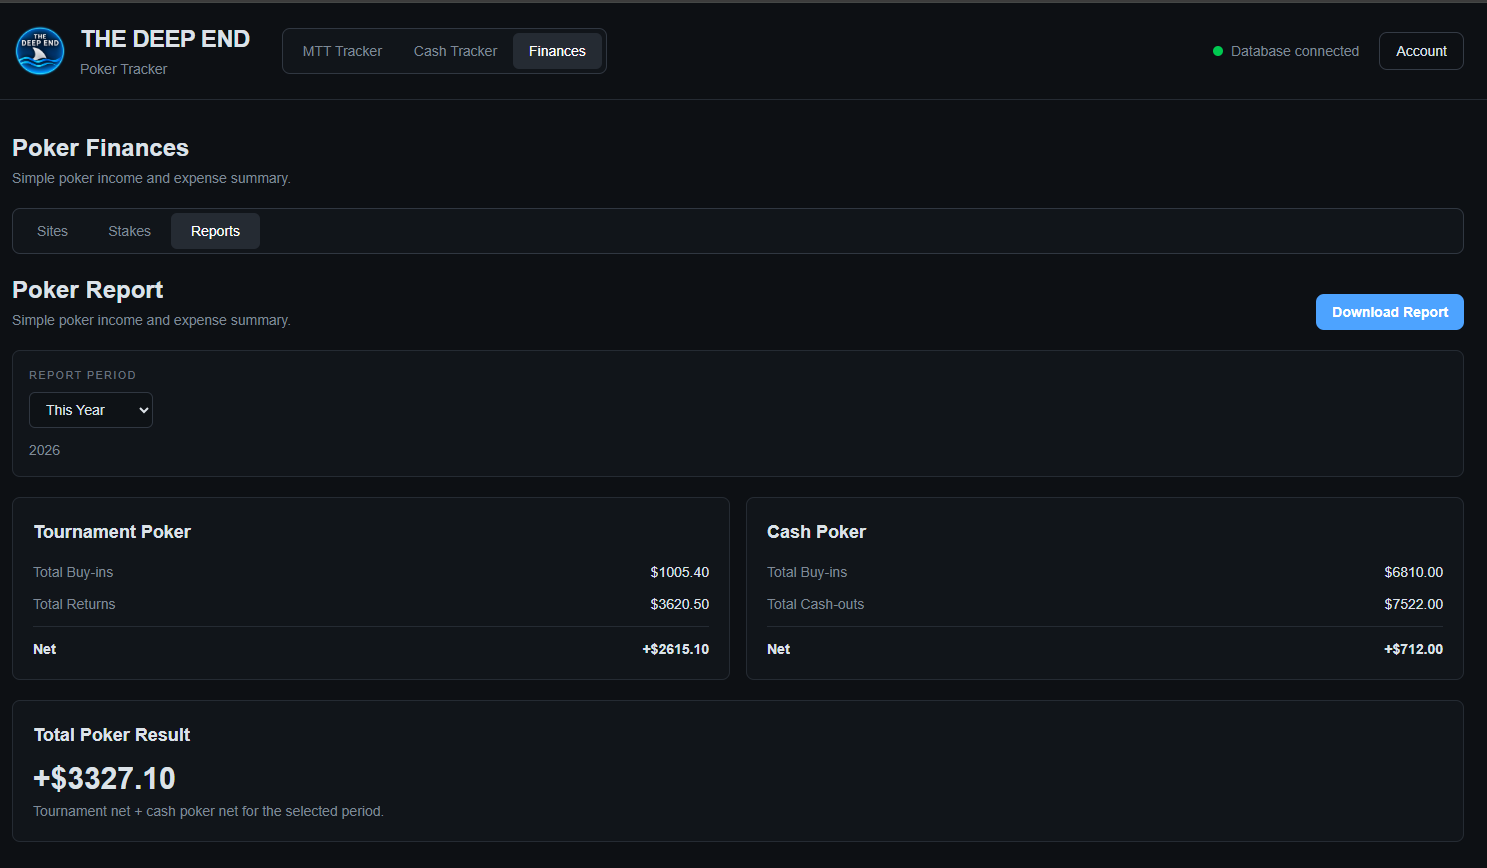Click the Poker Report heading
The height and width of the screenshot is (868, 1487).
pos(87,290)
